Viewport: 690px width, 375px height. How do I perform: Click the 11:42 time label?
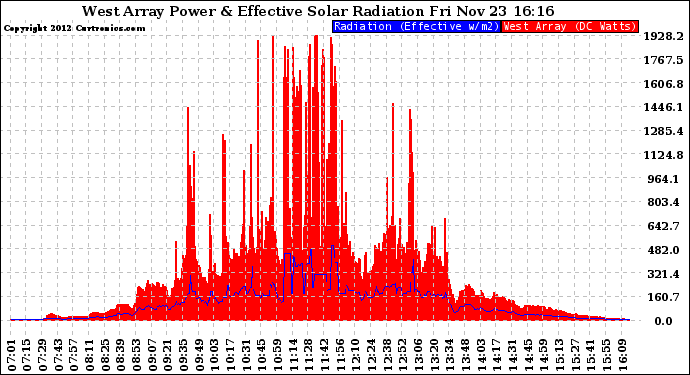coord(325,355)
